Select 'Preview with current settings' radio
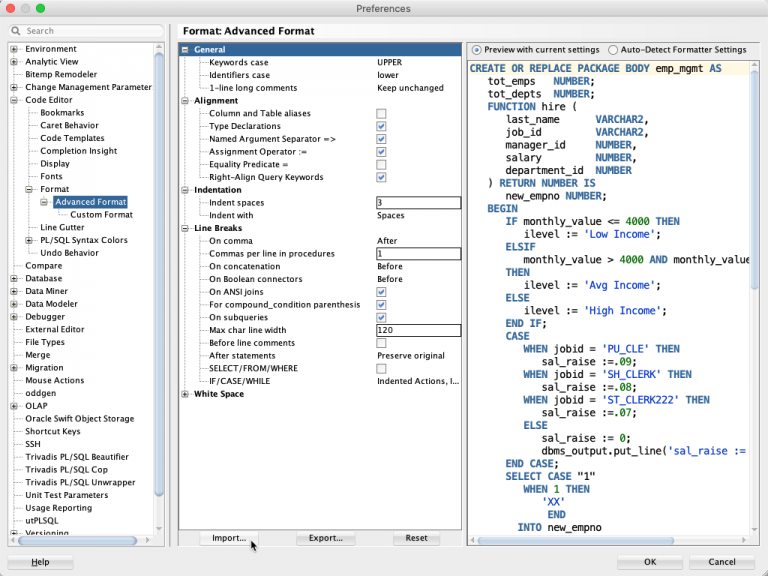This screenshot has height=576, width=768. [476, 50]
